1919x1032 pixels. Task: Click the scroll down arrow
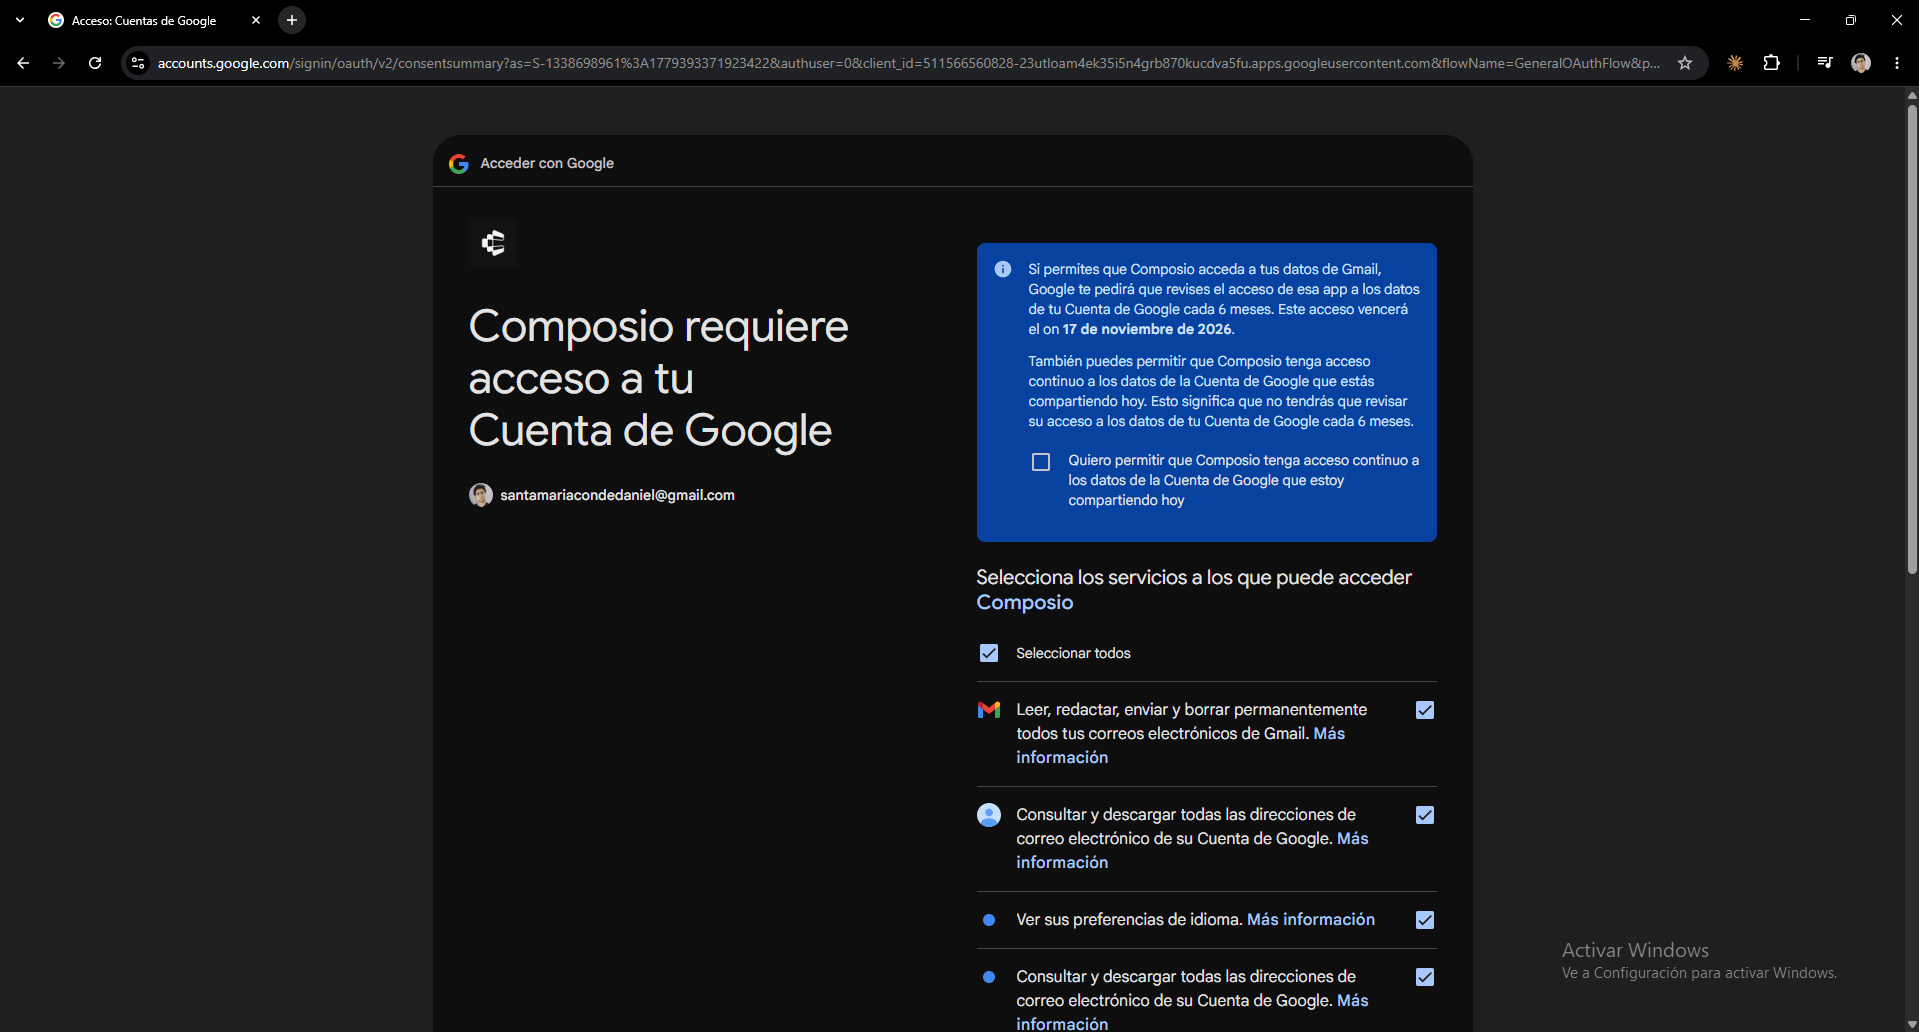coord(1912,1024)
